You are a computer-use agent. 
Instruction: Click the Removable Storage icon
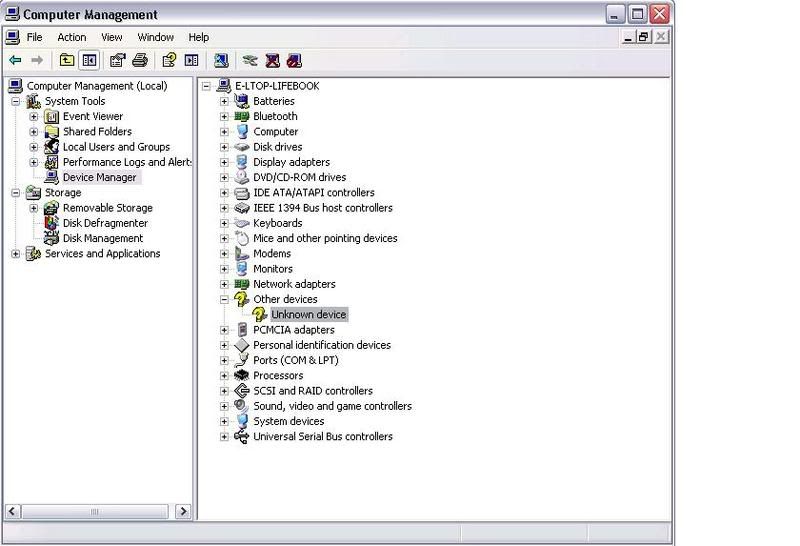pyautogui.click(x=51, y=208)
